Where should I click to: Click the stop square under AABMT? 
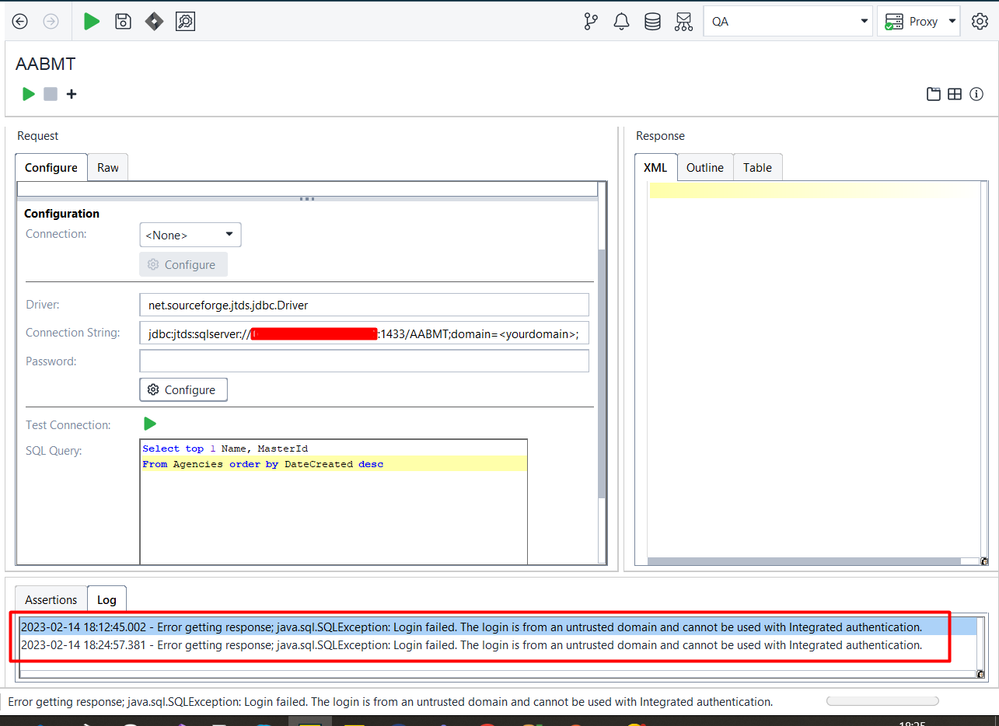pos(50,94)
